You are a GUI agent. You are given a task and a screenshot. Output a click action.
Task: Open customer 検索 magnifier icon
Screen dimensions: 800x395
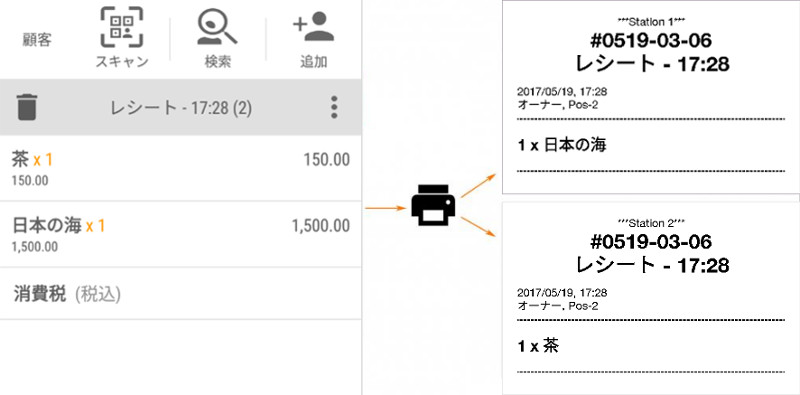217,27
